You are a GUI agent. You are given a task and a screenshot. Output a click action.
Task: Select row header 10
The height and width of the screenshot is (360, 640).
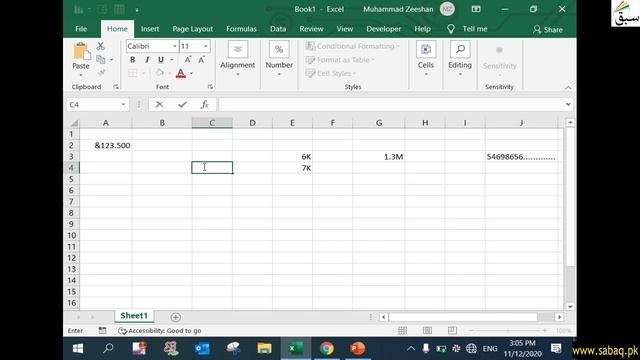tap(71, 236)
